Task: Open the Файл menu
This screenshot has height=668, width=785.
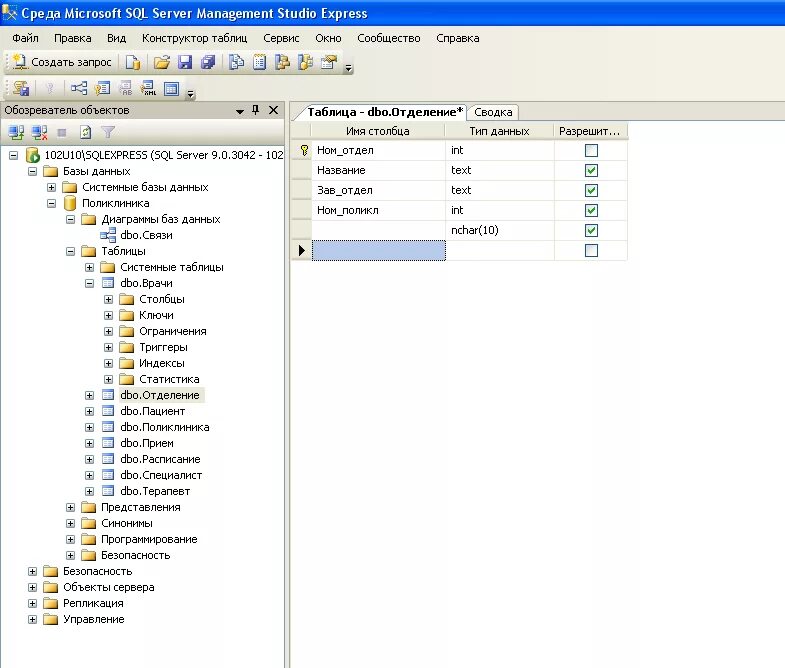Action: point(25,38)
